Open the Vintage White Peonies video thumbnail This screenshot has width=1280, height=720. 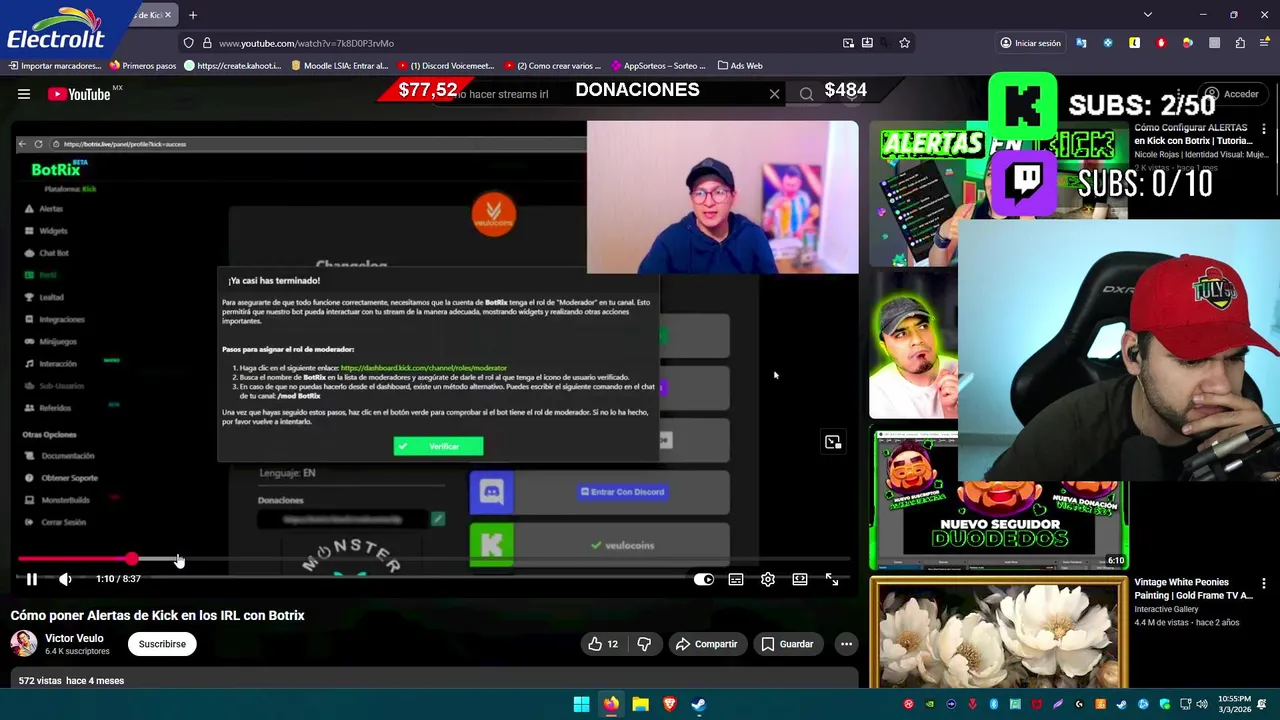[x=998, y=632]
